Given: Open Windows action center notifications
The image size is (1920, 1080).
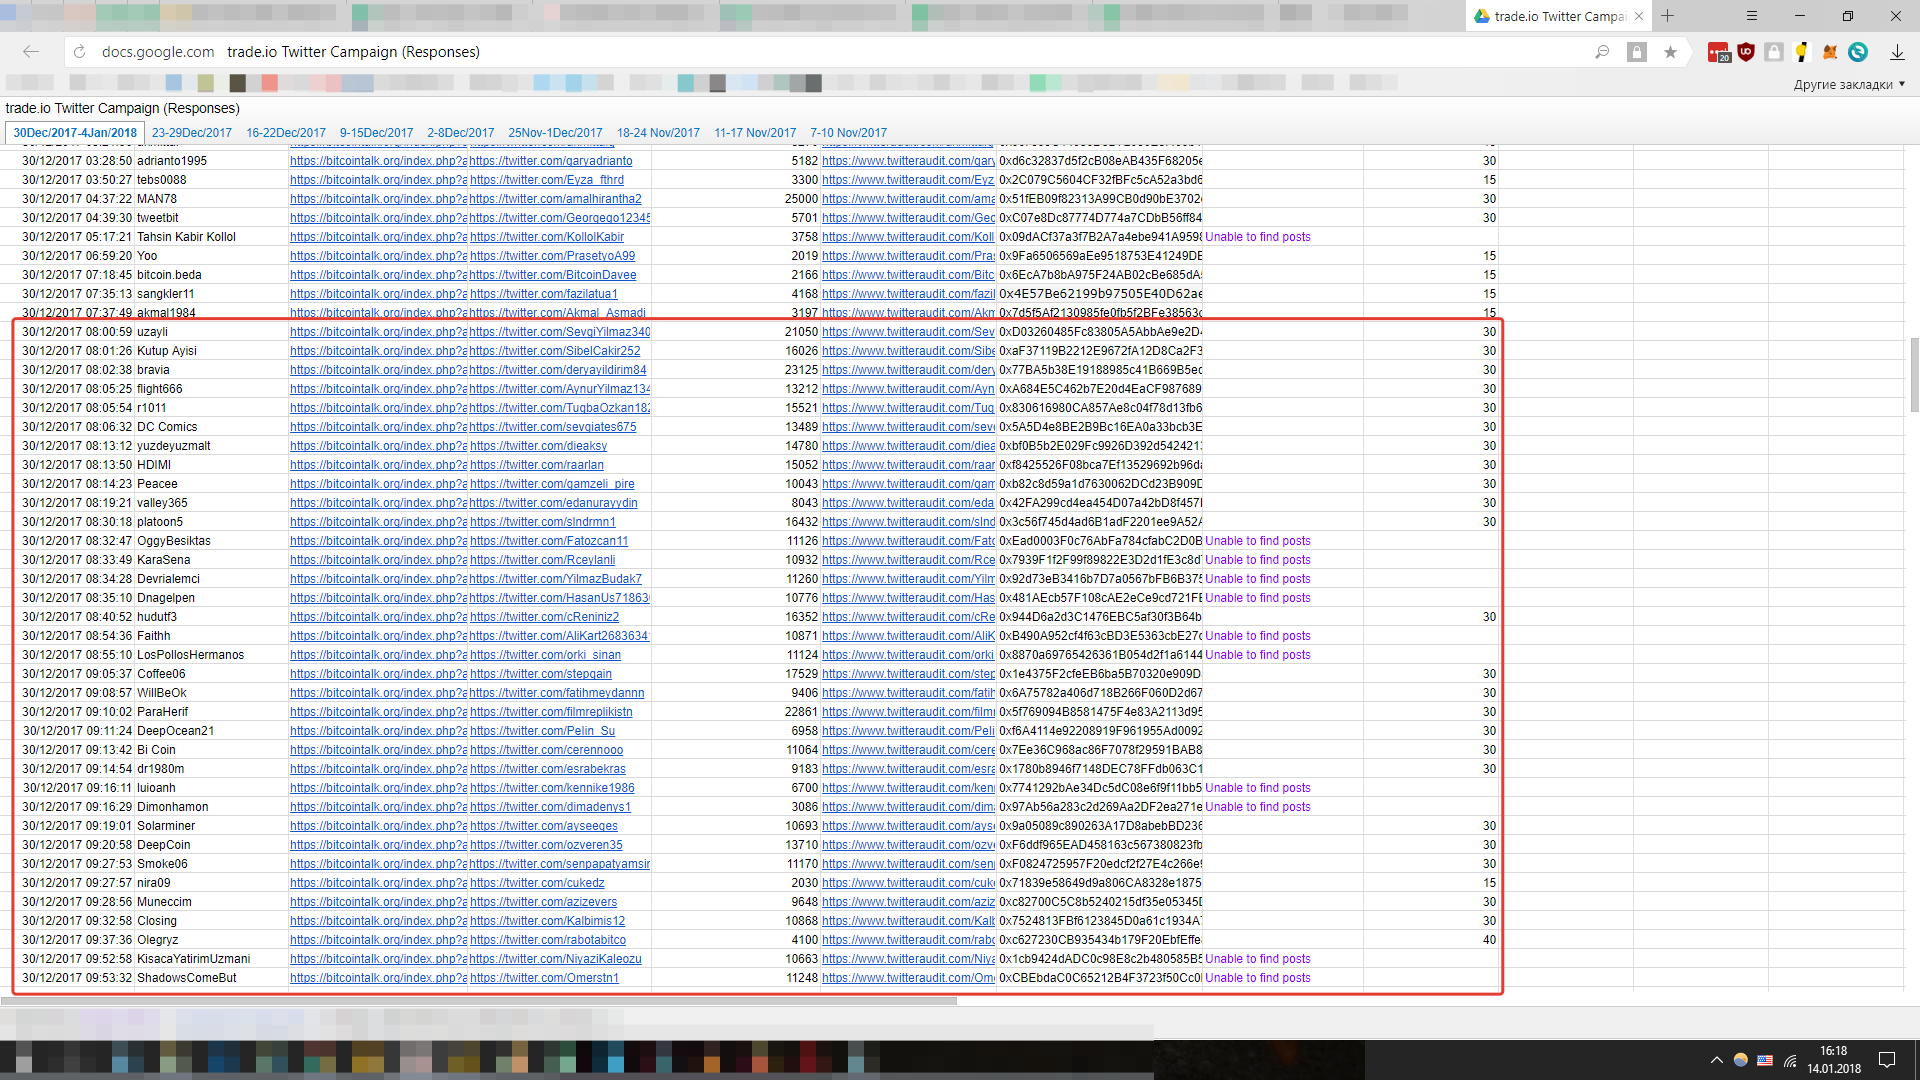Looking at the screenshot, I should click(1887, 1060).
